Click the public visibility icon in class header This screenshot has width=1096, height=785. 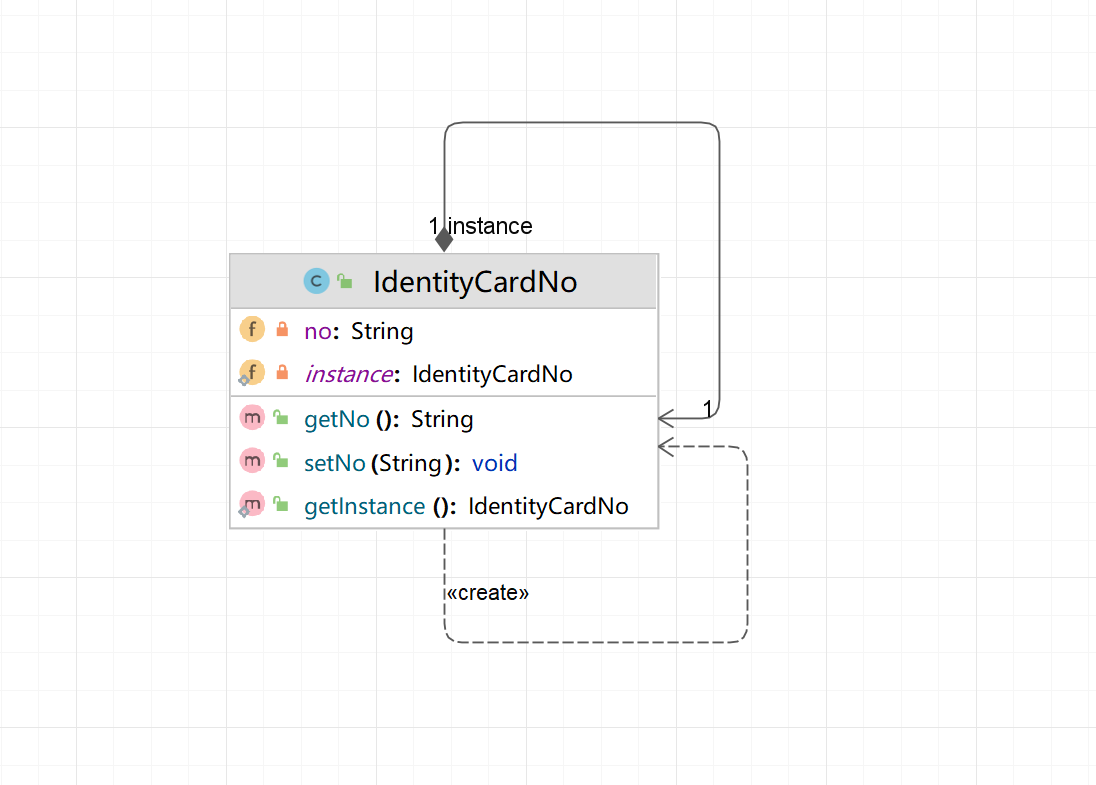[345, 281]
